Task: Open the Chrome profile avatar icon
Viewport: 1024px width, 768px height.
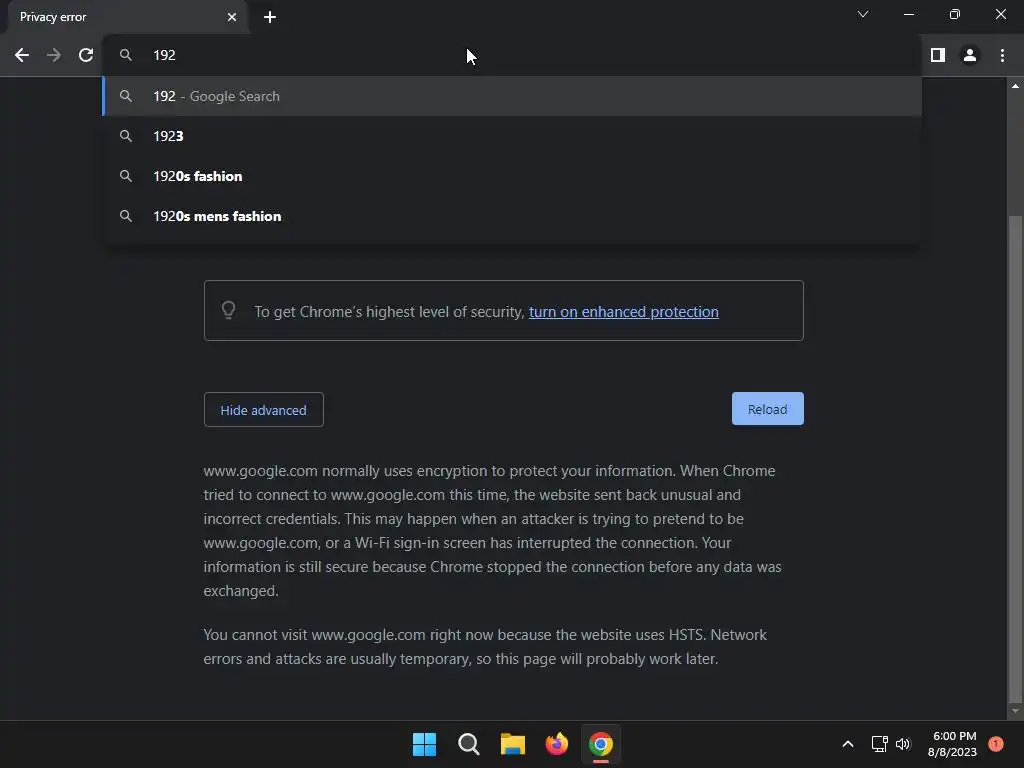Action: (970, 55)
